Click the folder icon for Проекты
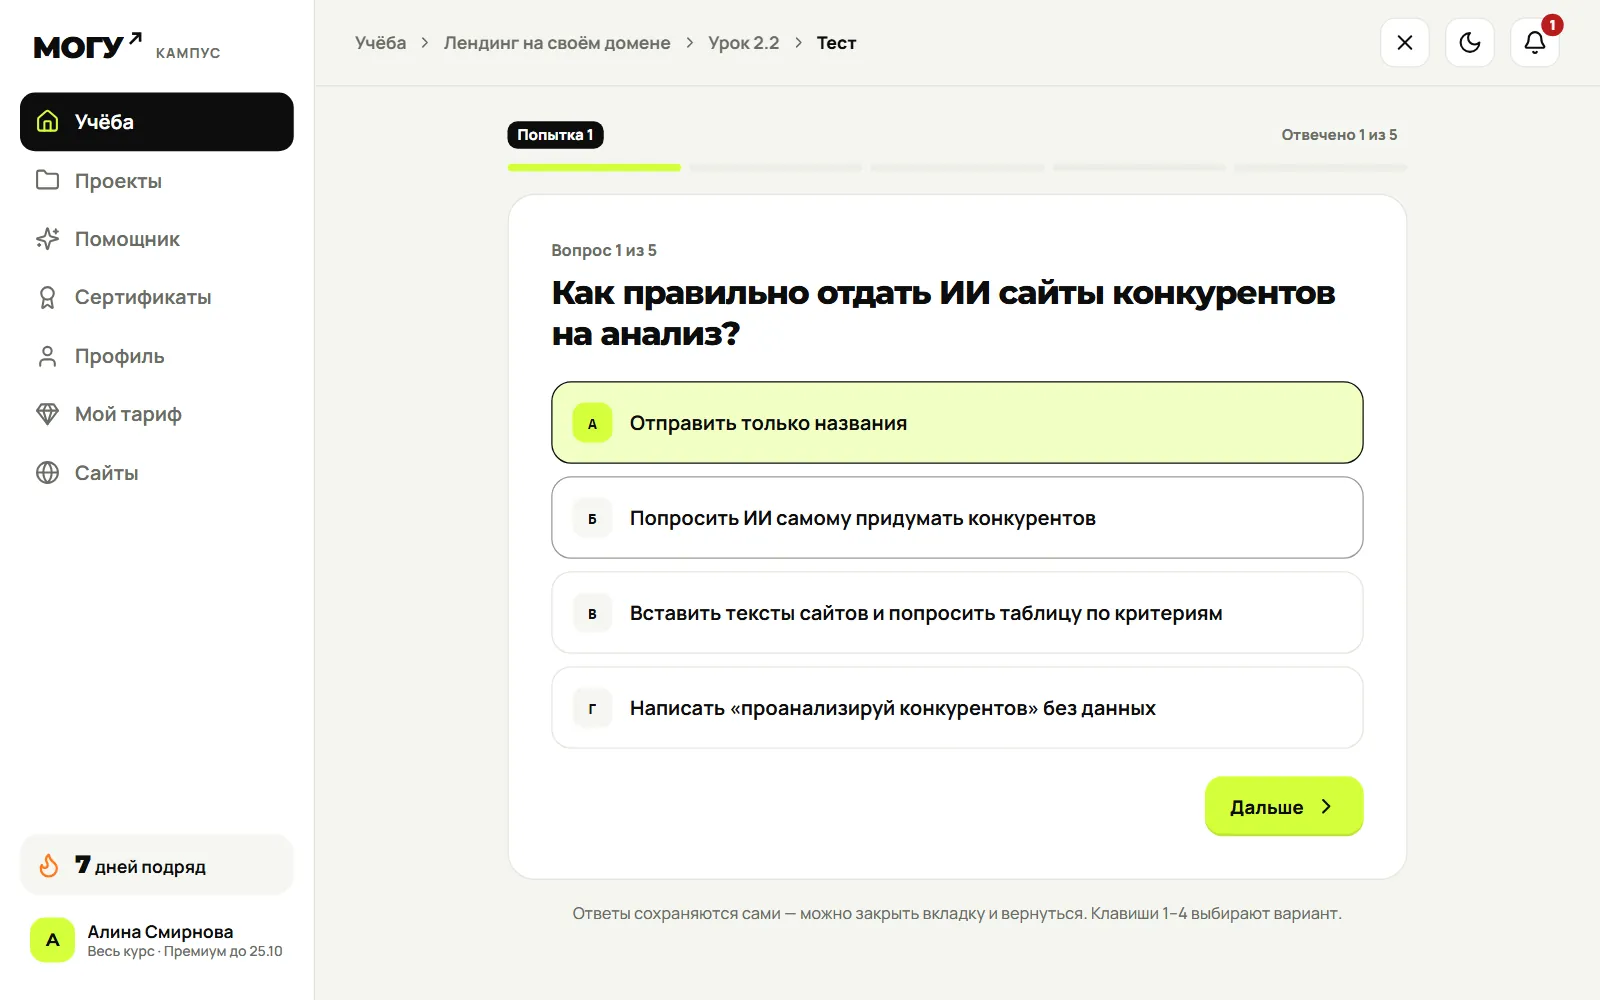 tap(47, 180)
